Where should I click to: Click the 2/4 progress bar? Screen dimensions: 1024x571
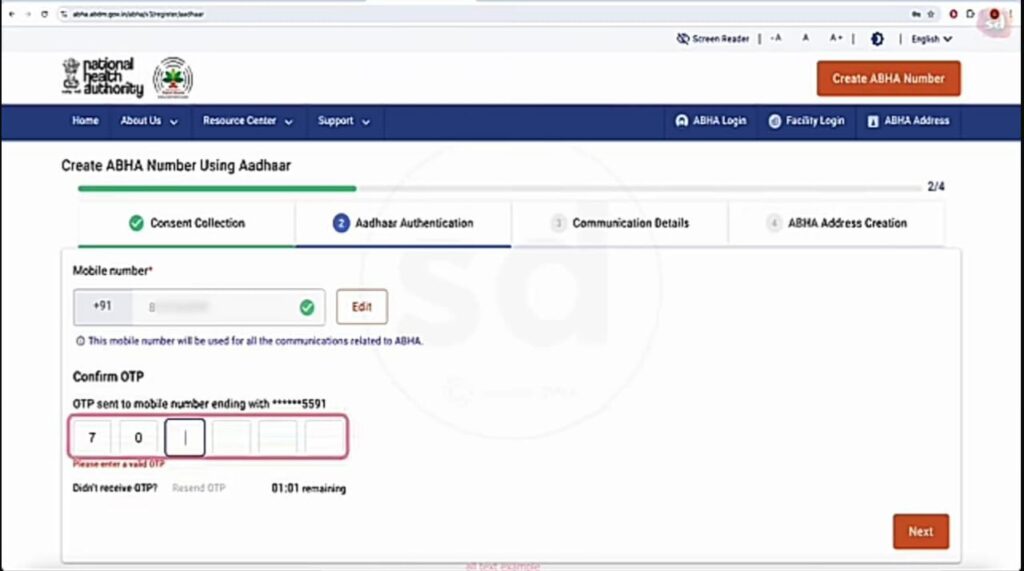point(499,188)
